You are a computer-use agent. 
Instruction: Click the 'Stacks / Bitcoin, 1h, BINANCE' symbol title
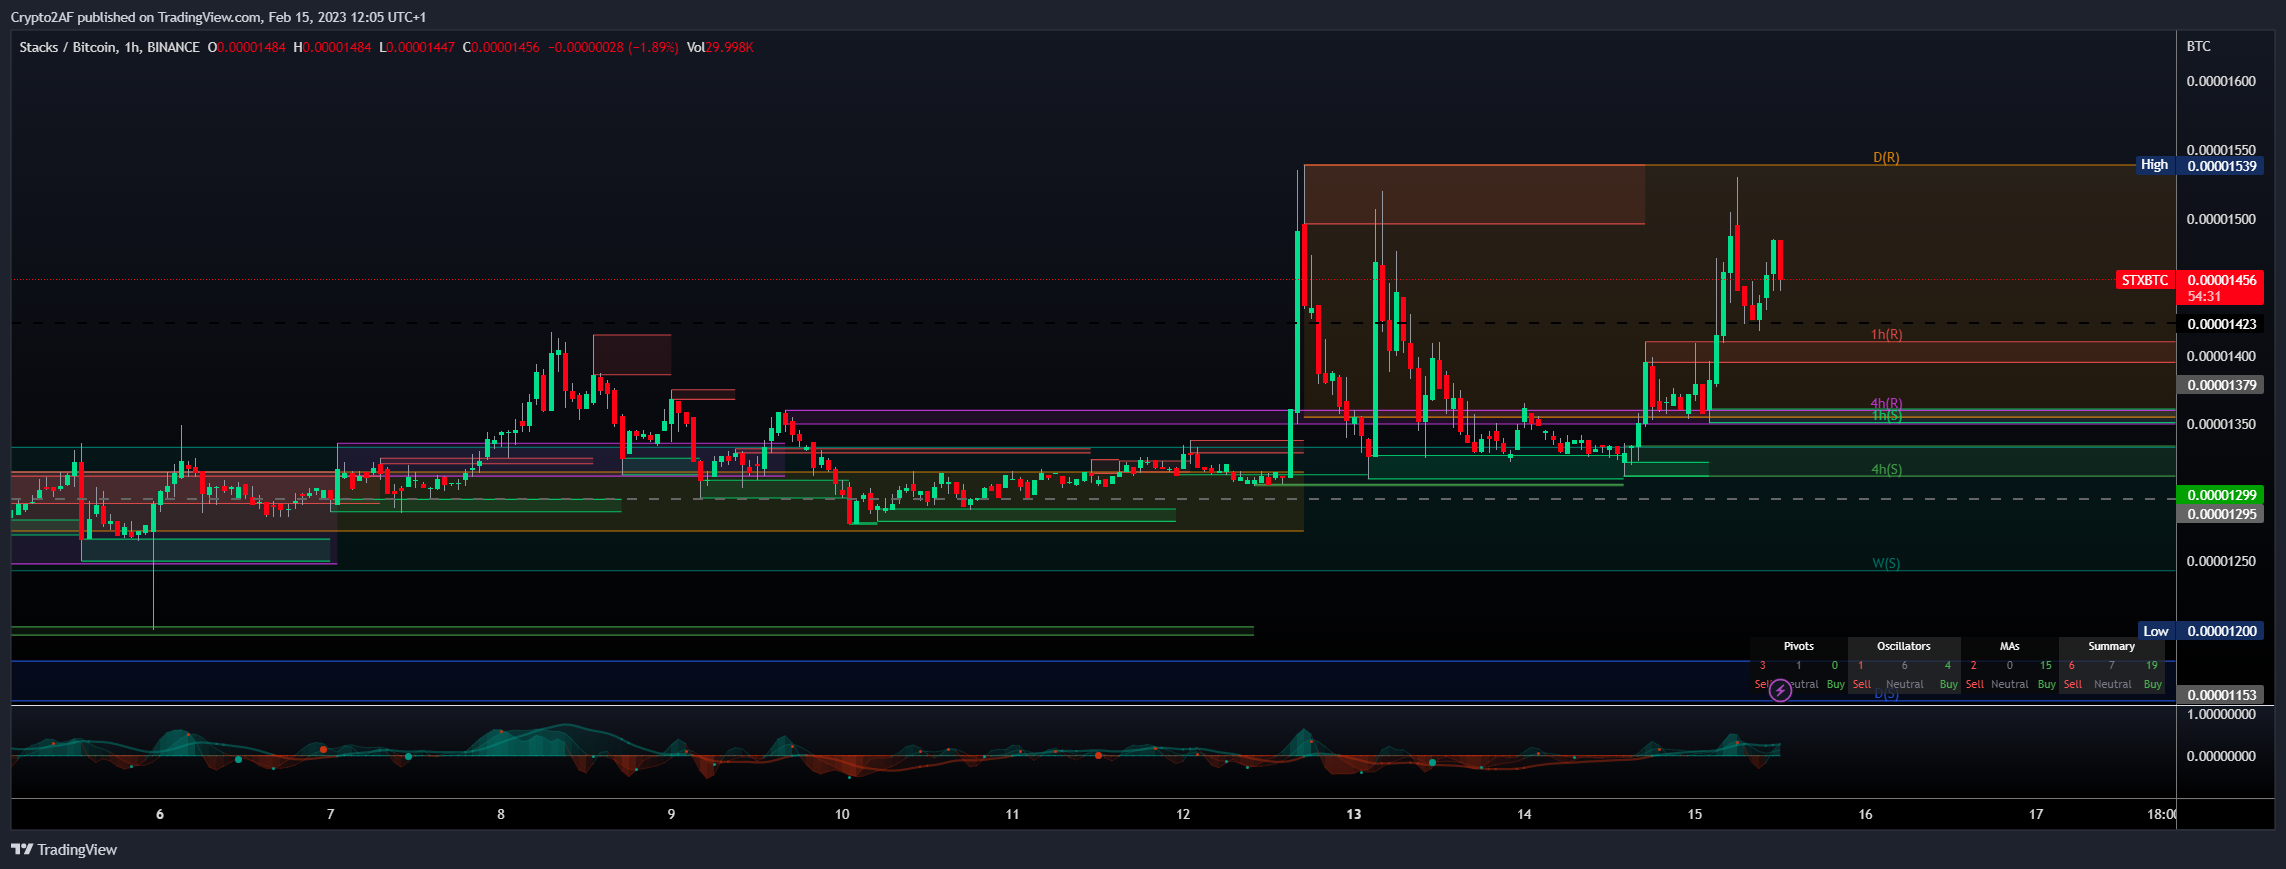(x=109, y=47)
